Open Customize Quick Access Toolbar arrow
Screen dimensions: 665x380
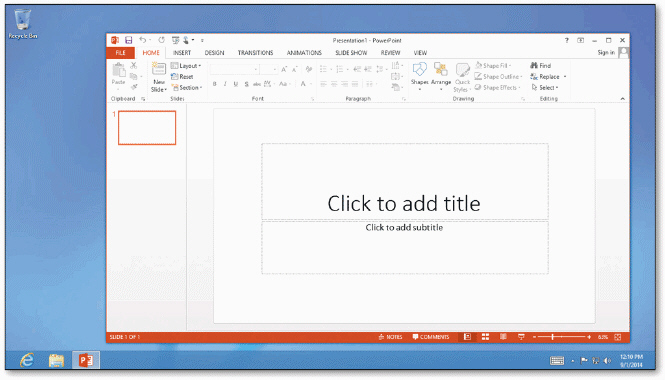(x=202, y=40)
